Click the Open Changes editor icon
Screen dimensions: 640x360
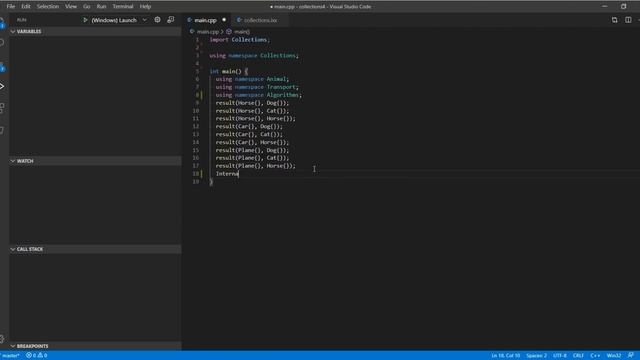[614, 20]
